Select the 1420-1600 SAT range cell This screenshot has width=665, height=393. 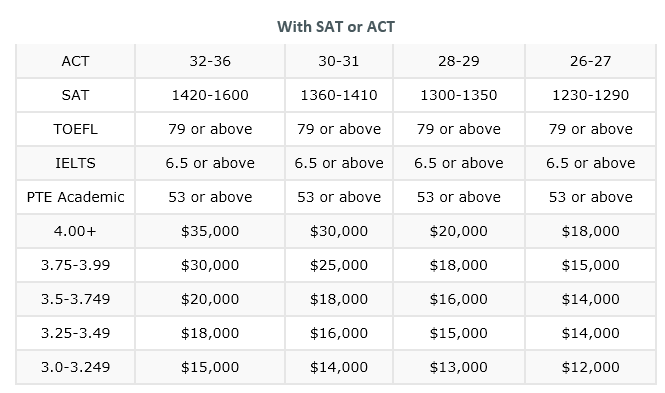pos(210,95)
